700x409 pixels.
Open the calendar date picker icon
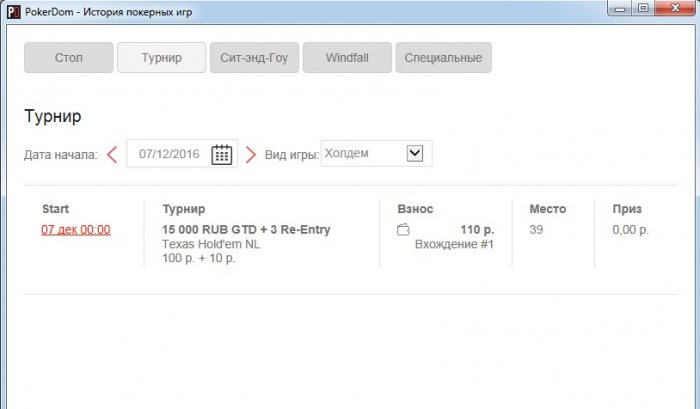221,154
